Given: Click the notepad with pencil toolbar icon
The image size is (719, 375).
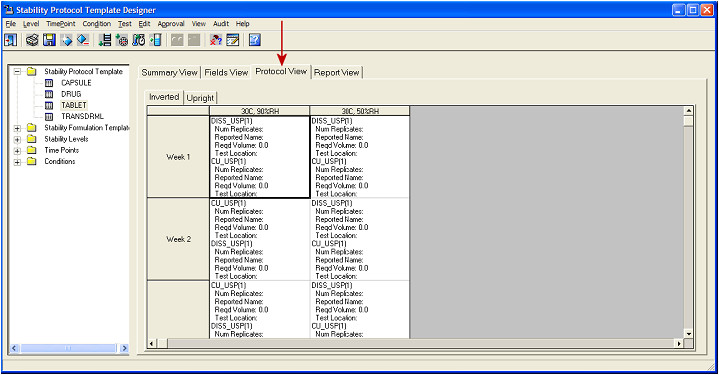Looking at the screenshot, I should tap(233, 40).
